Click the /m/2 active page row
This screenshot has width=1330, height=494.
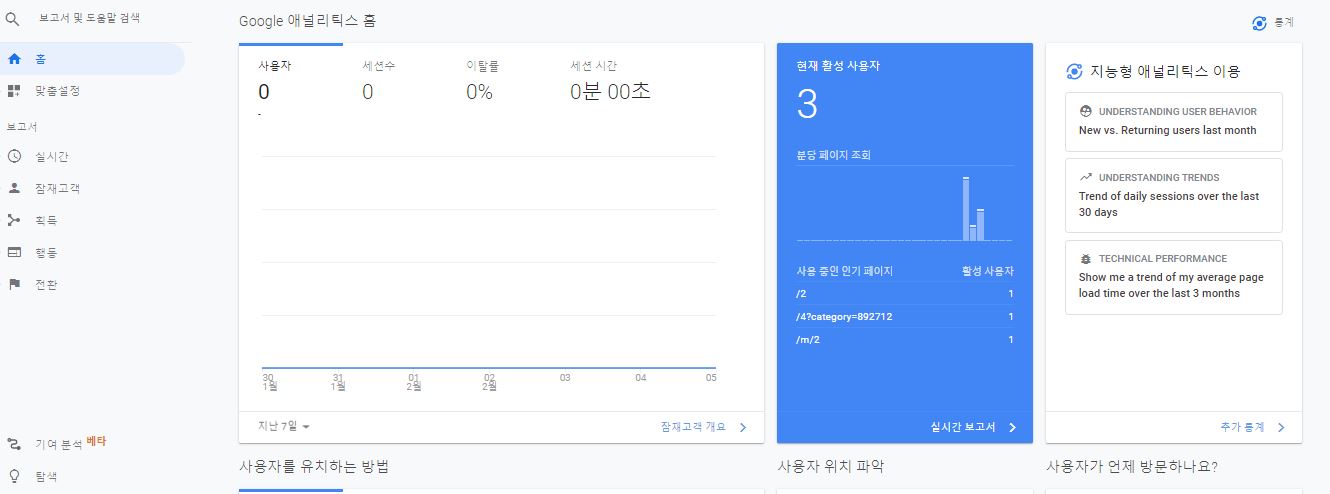point(905,339)
